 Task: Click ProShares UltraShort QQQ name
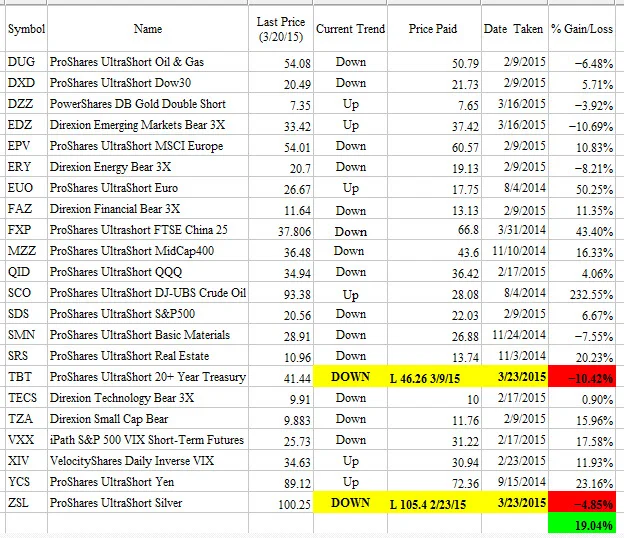point(148,272)
